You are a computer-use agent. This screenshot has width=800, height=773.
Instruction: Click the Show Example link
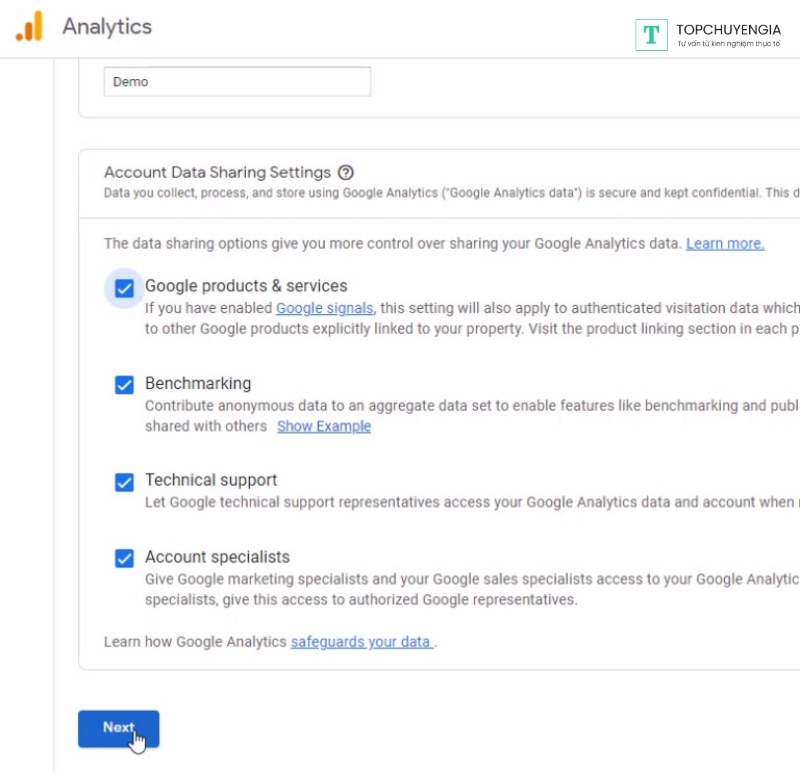click(324, 426)
